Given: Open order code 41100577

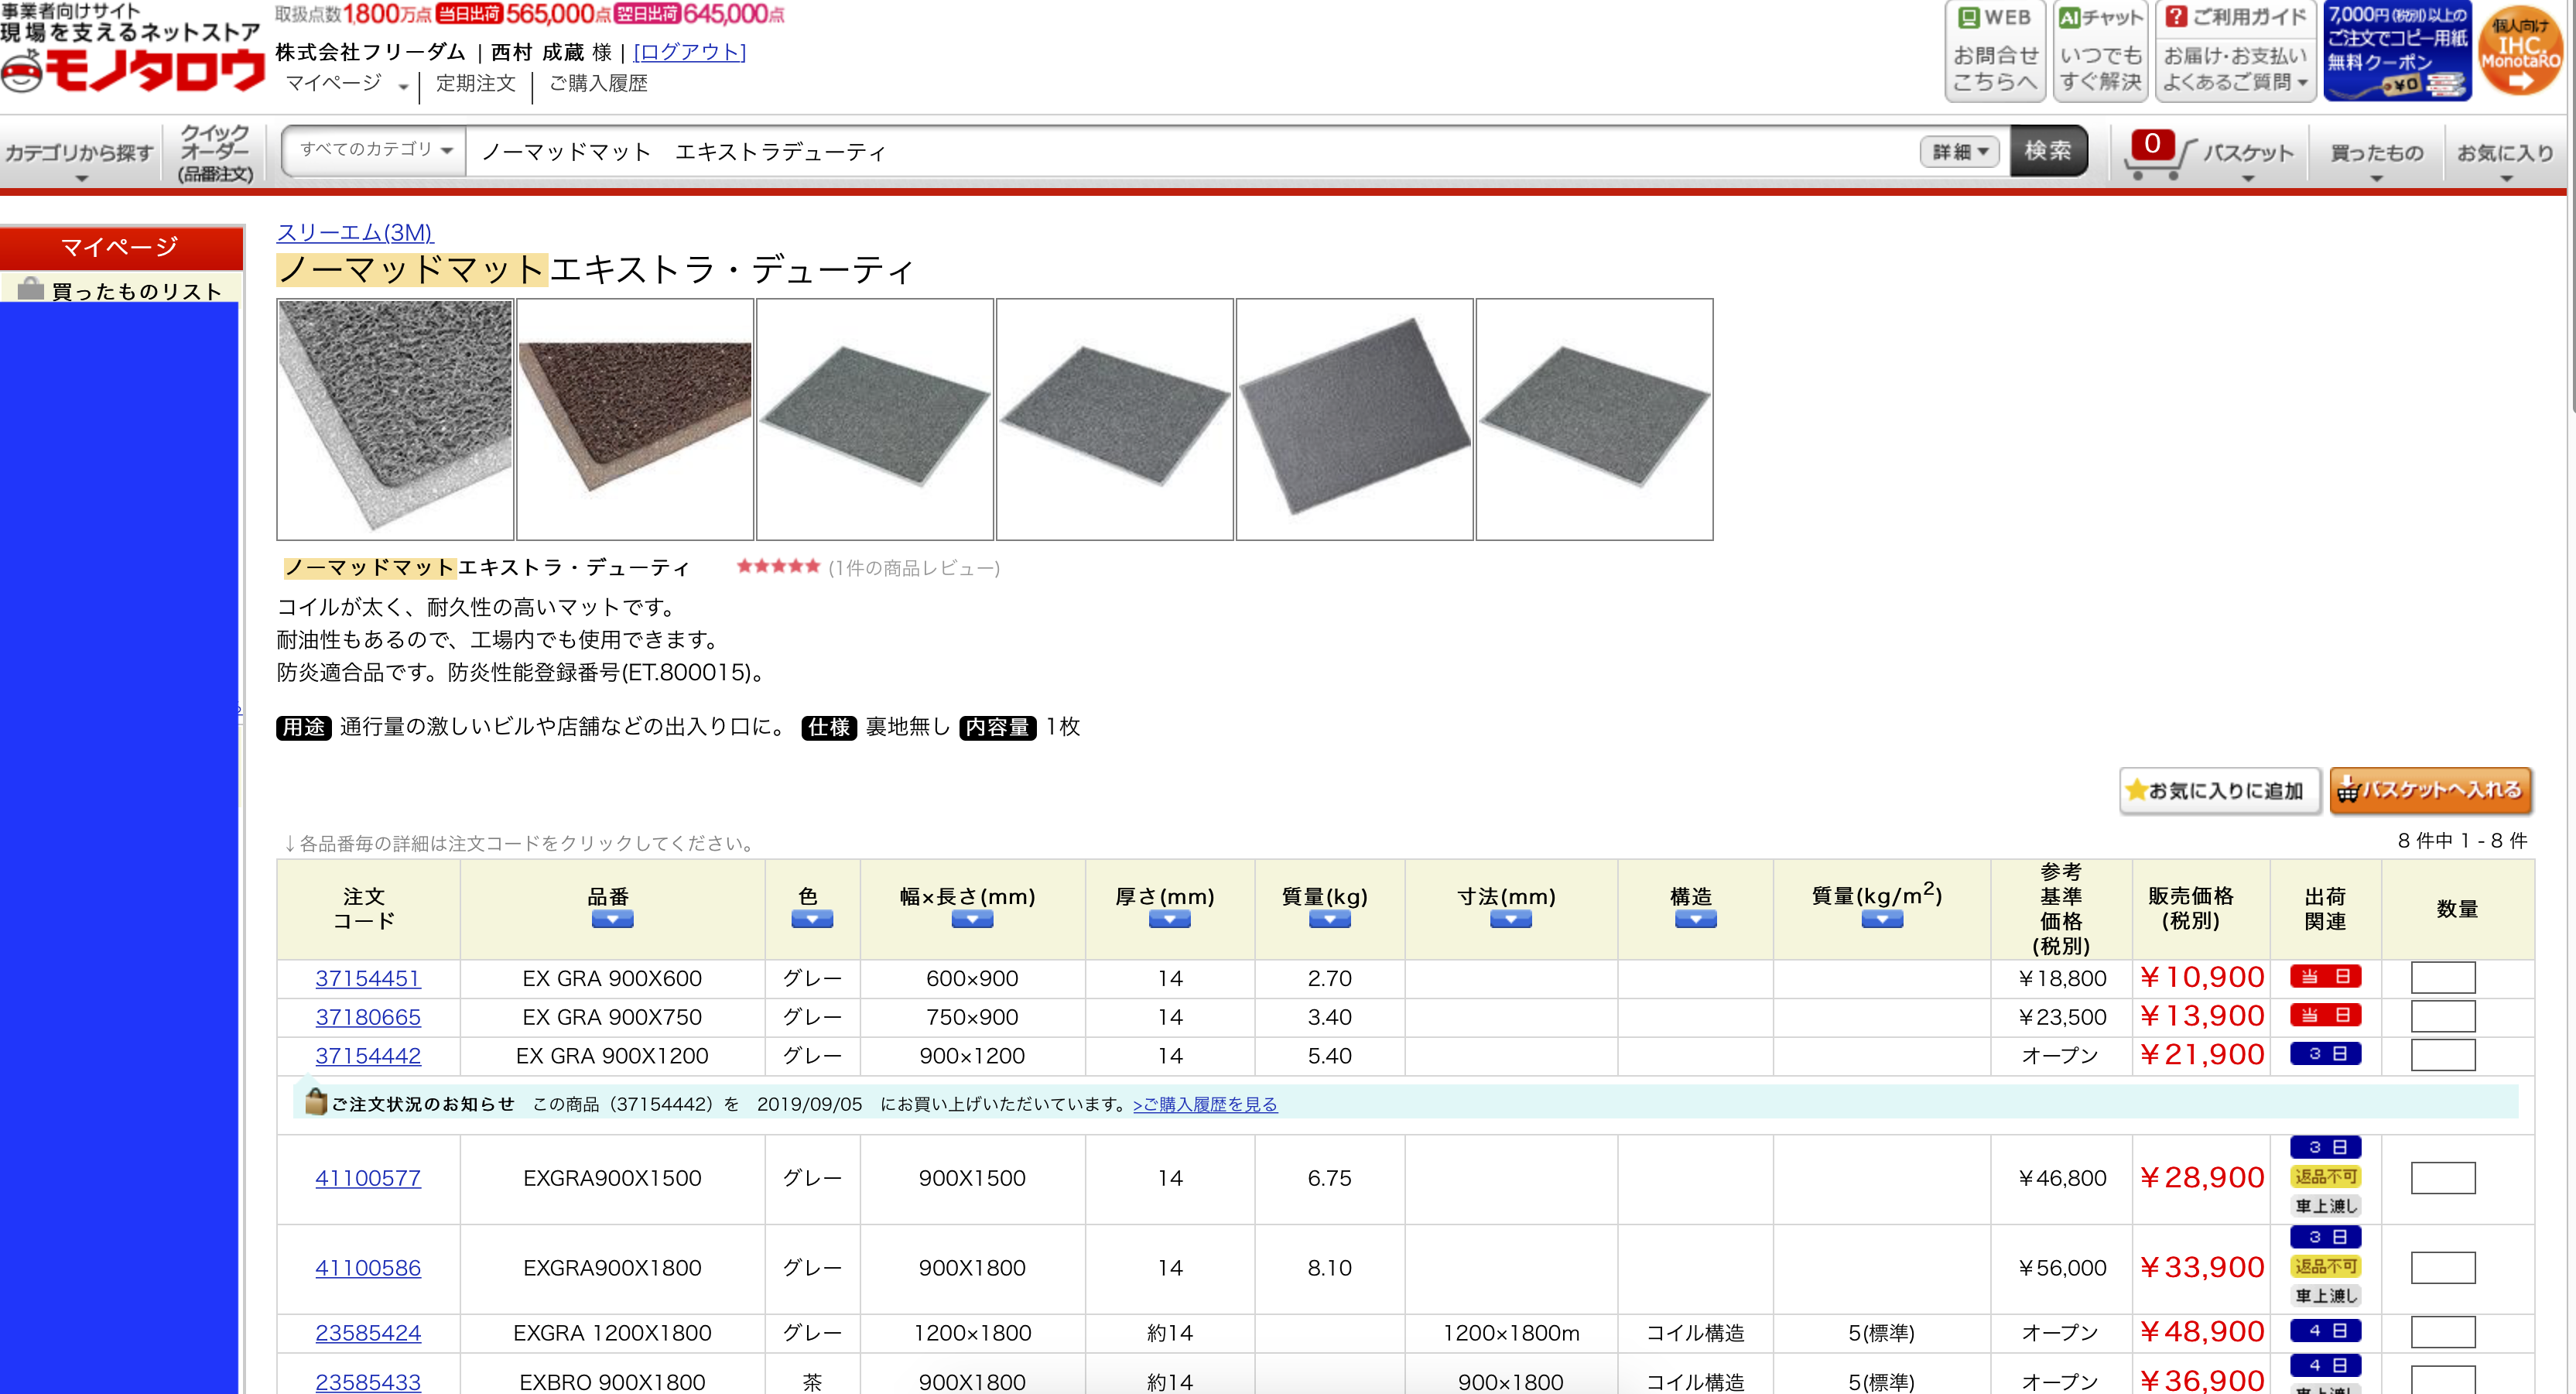Looking at the screenshot, I should [x=368, y=1178].
